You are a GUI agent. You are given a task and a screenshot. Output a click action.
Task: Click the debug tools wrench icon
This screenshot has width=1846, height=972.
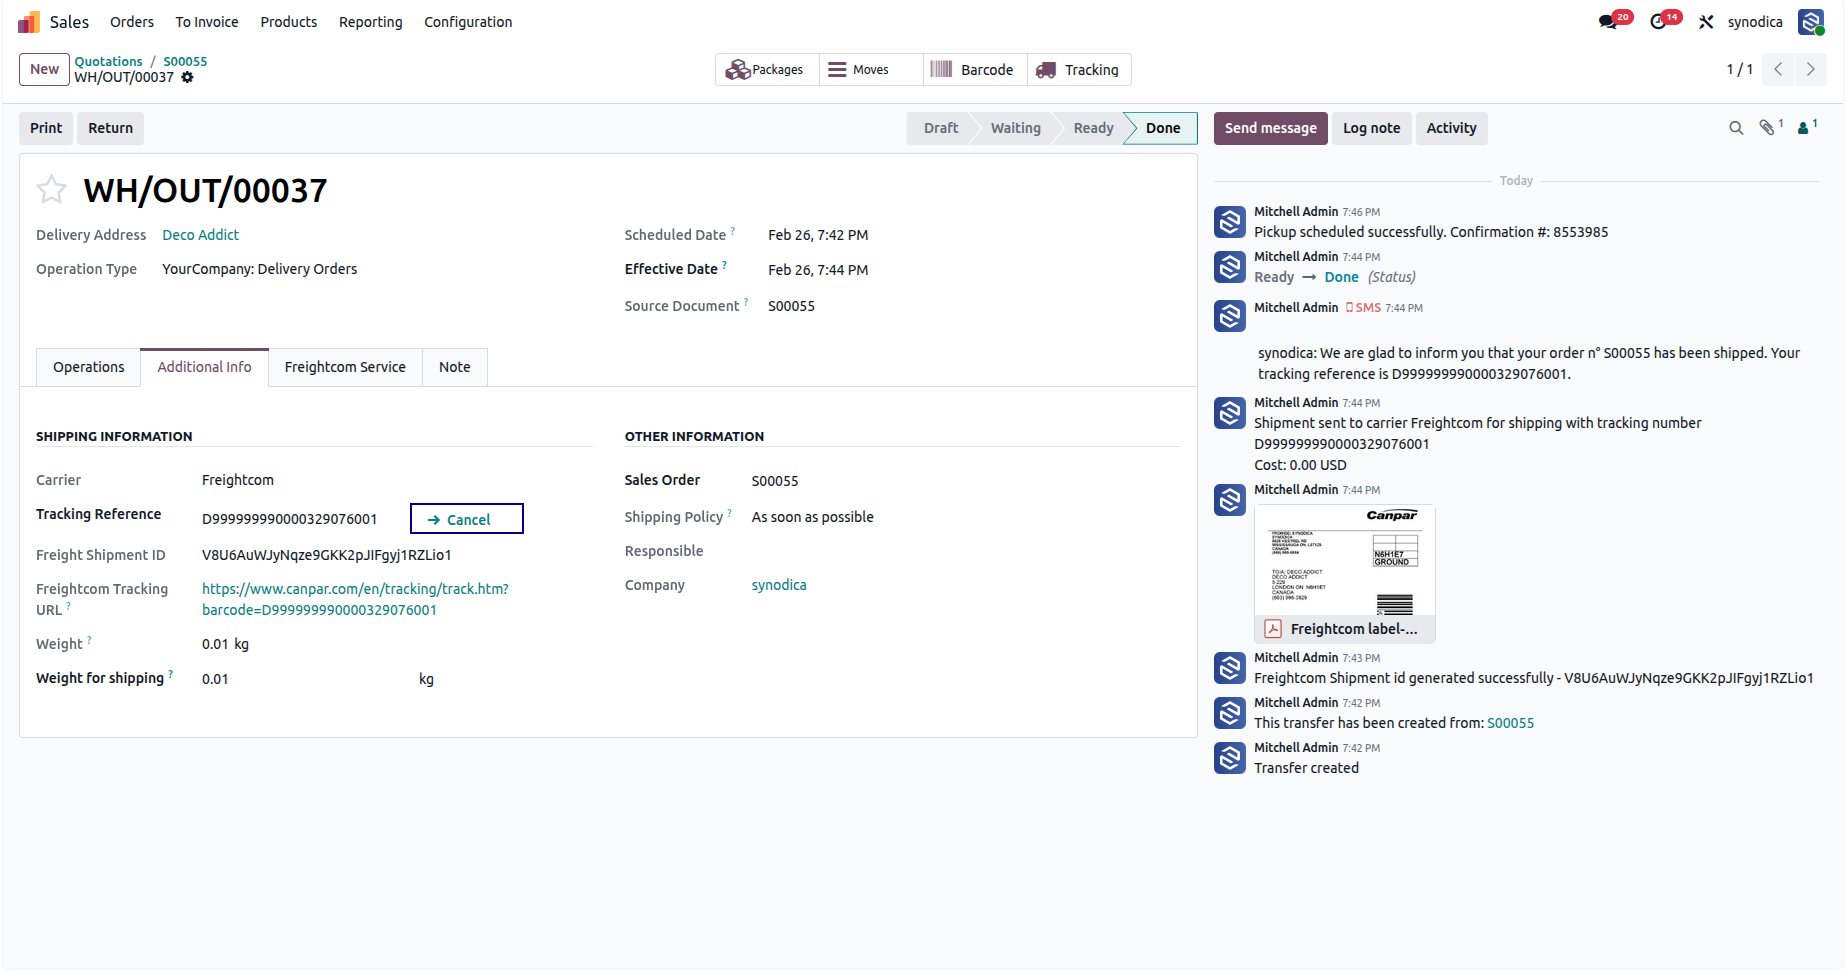tap(1706, 22)
